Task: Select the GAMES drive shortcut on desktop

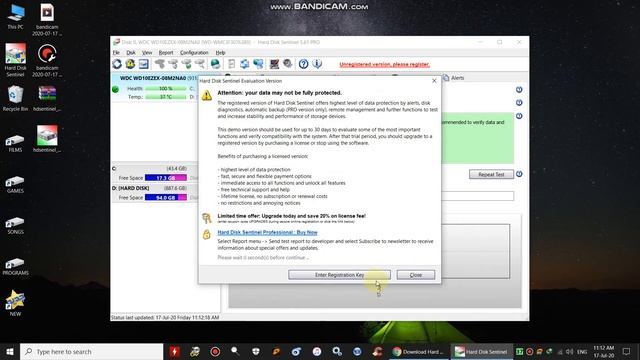Action: pyautogui.click(x=15, y=184)
